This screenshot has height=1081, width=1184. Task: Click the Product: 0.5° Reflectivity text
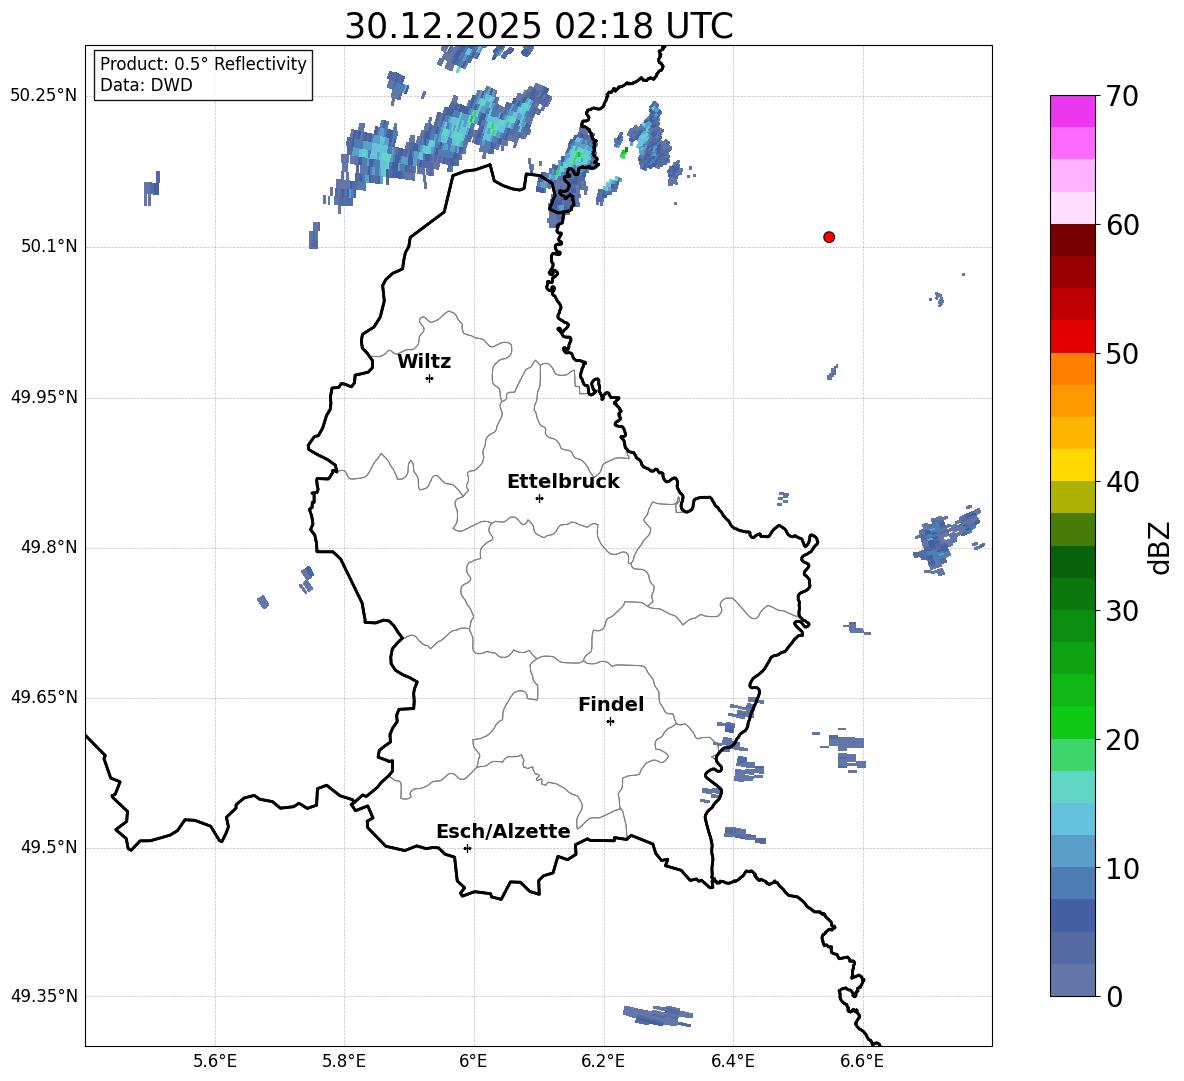pos(203,63)
